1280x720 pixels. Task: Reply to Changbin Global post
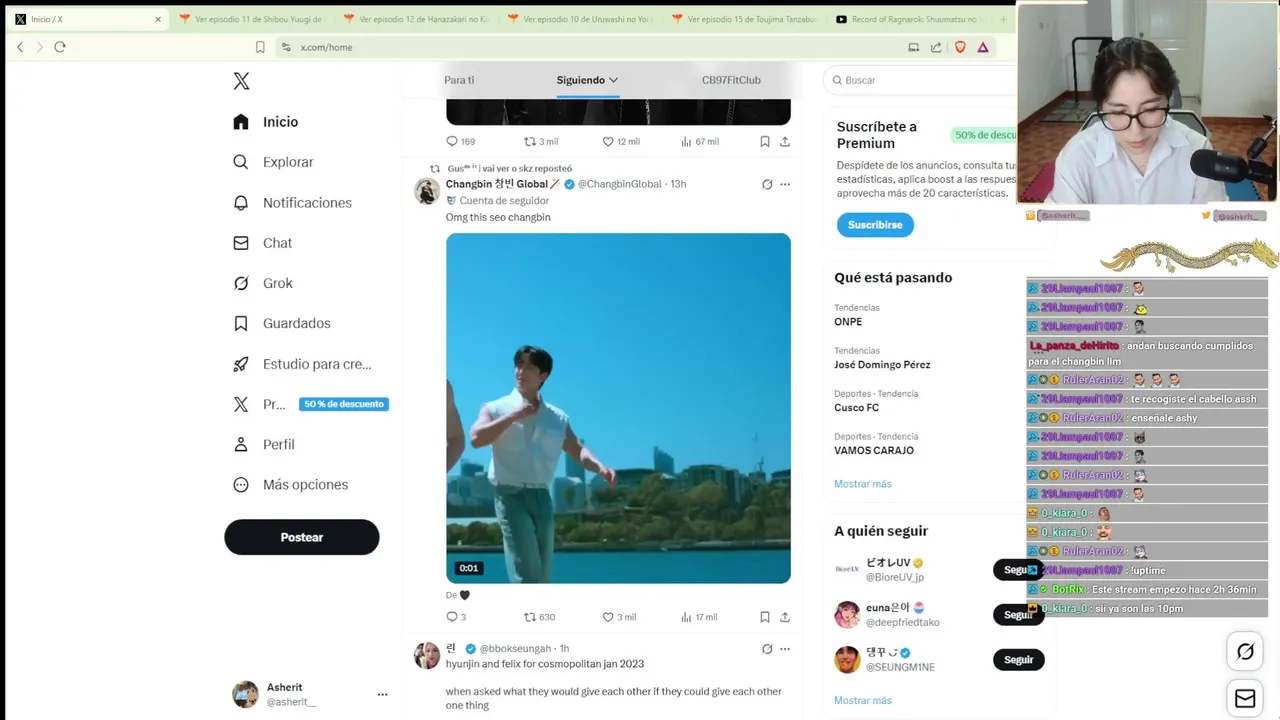point(456,617)
